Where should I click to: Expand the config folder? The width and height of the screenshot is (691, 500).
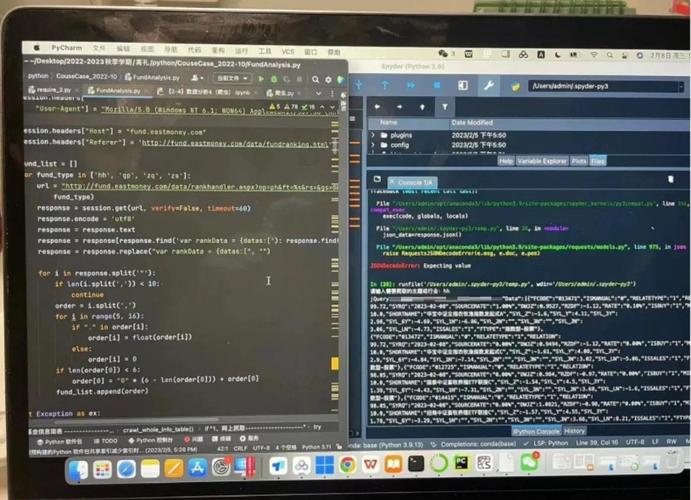click(373, 145)
